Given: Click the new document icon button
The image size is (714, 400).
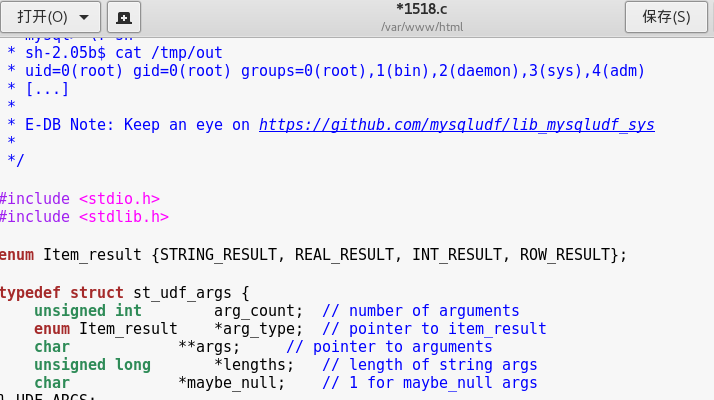Looking at the screenshot, I should point(124,17).
